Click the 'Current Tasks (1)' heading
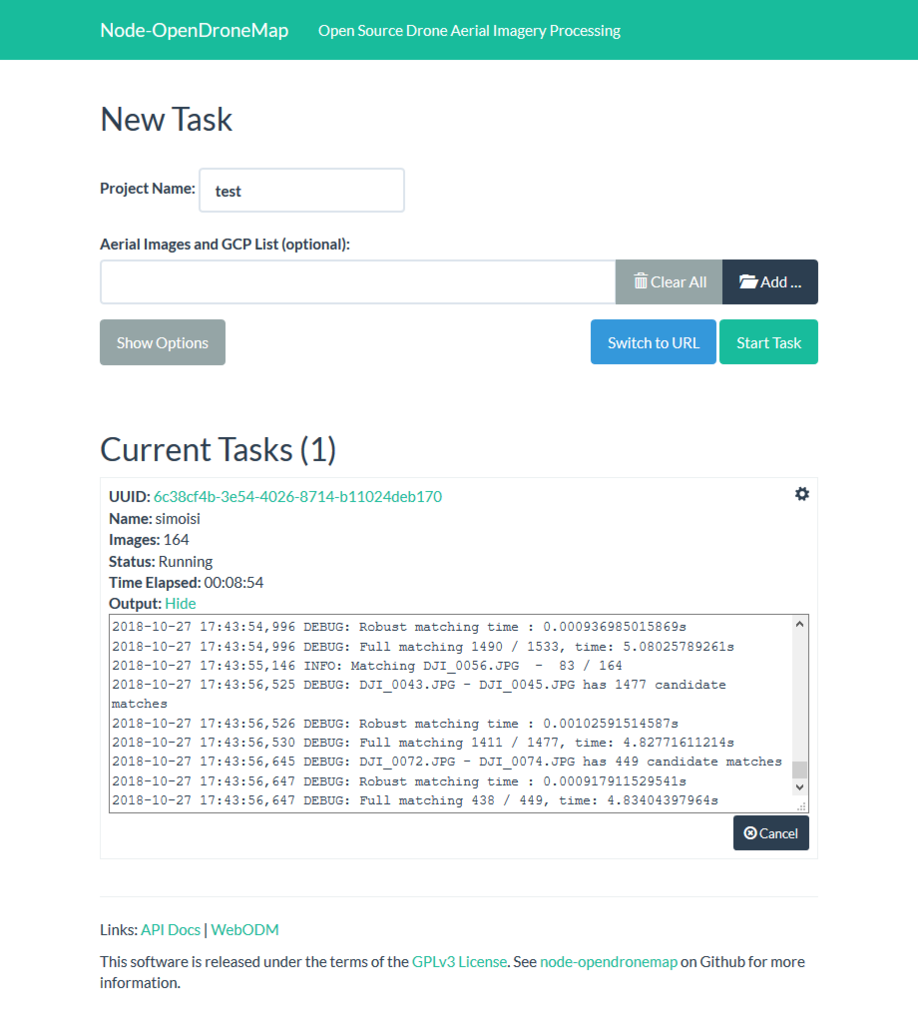918x1024 pixels. pyautogui.click(x=218, y=449)
